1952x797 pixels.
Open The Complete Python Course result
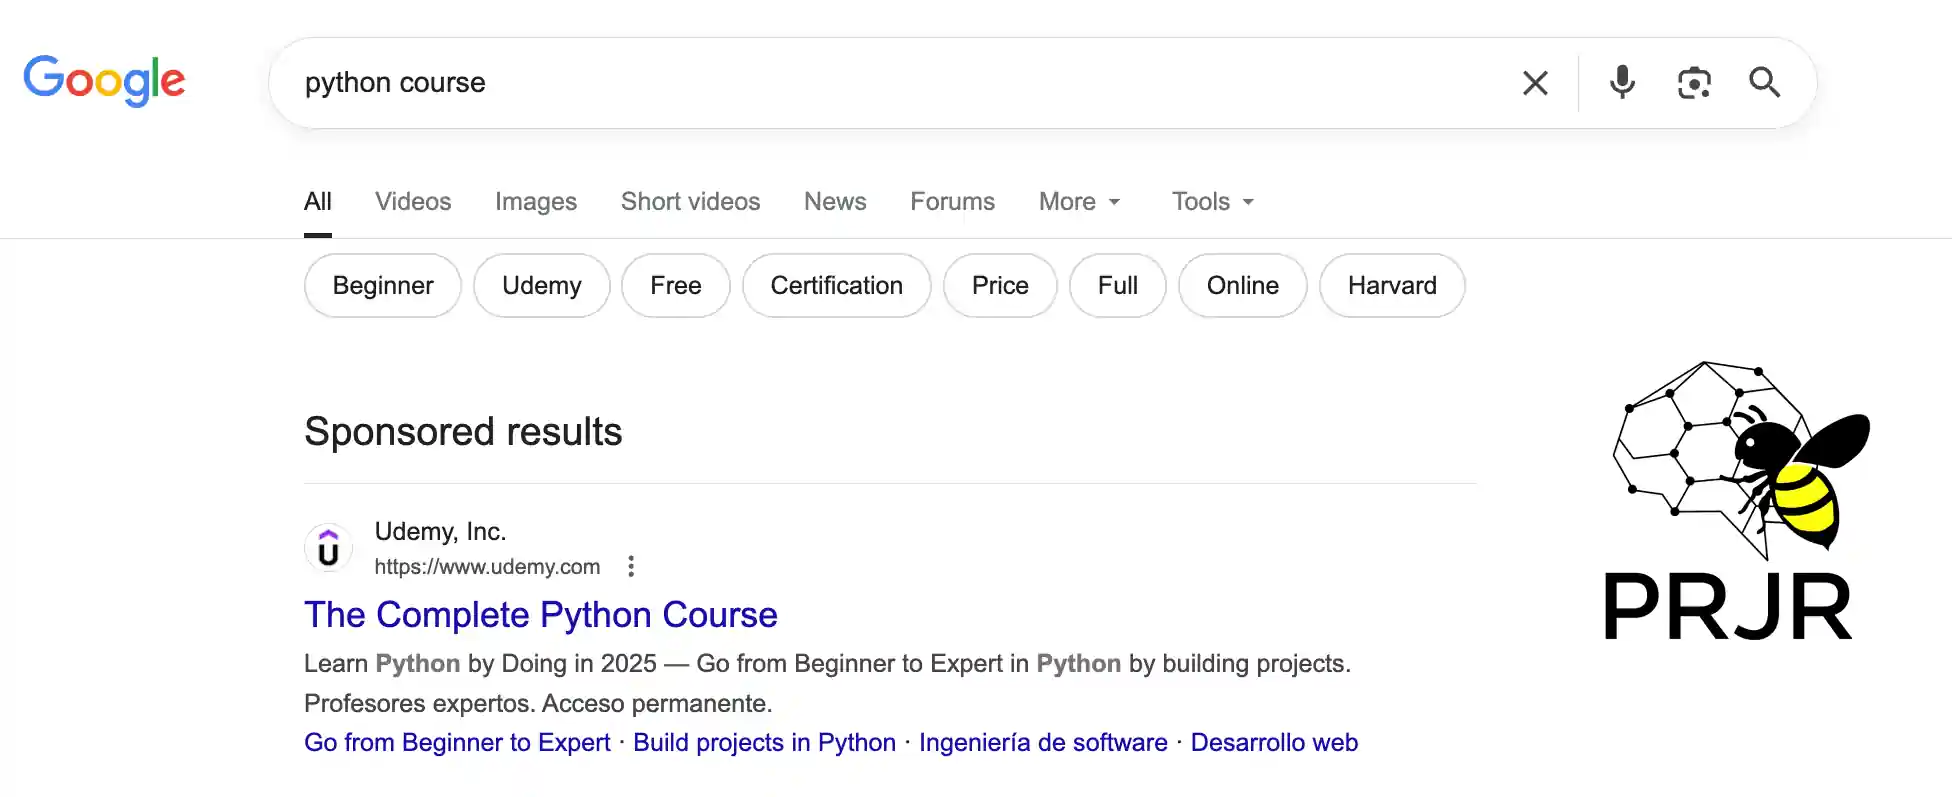coord(541,615)
